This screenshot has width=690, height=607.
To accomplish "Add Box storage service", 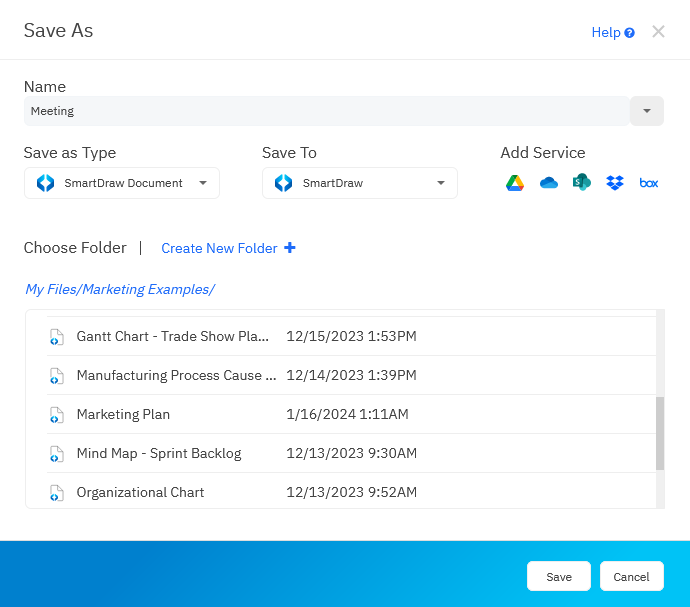I will click(649, 183).
